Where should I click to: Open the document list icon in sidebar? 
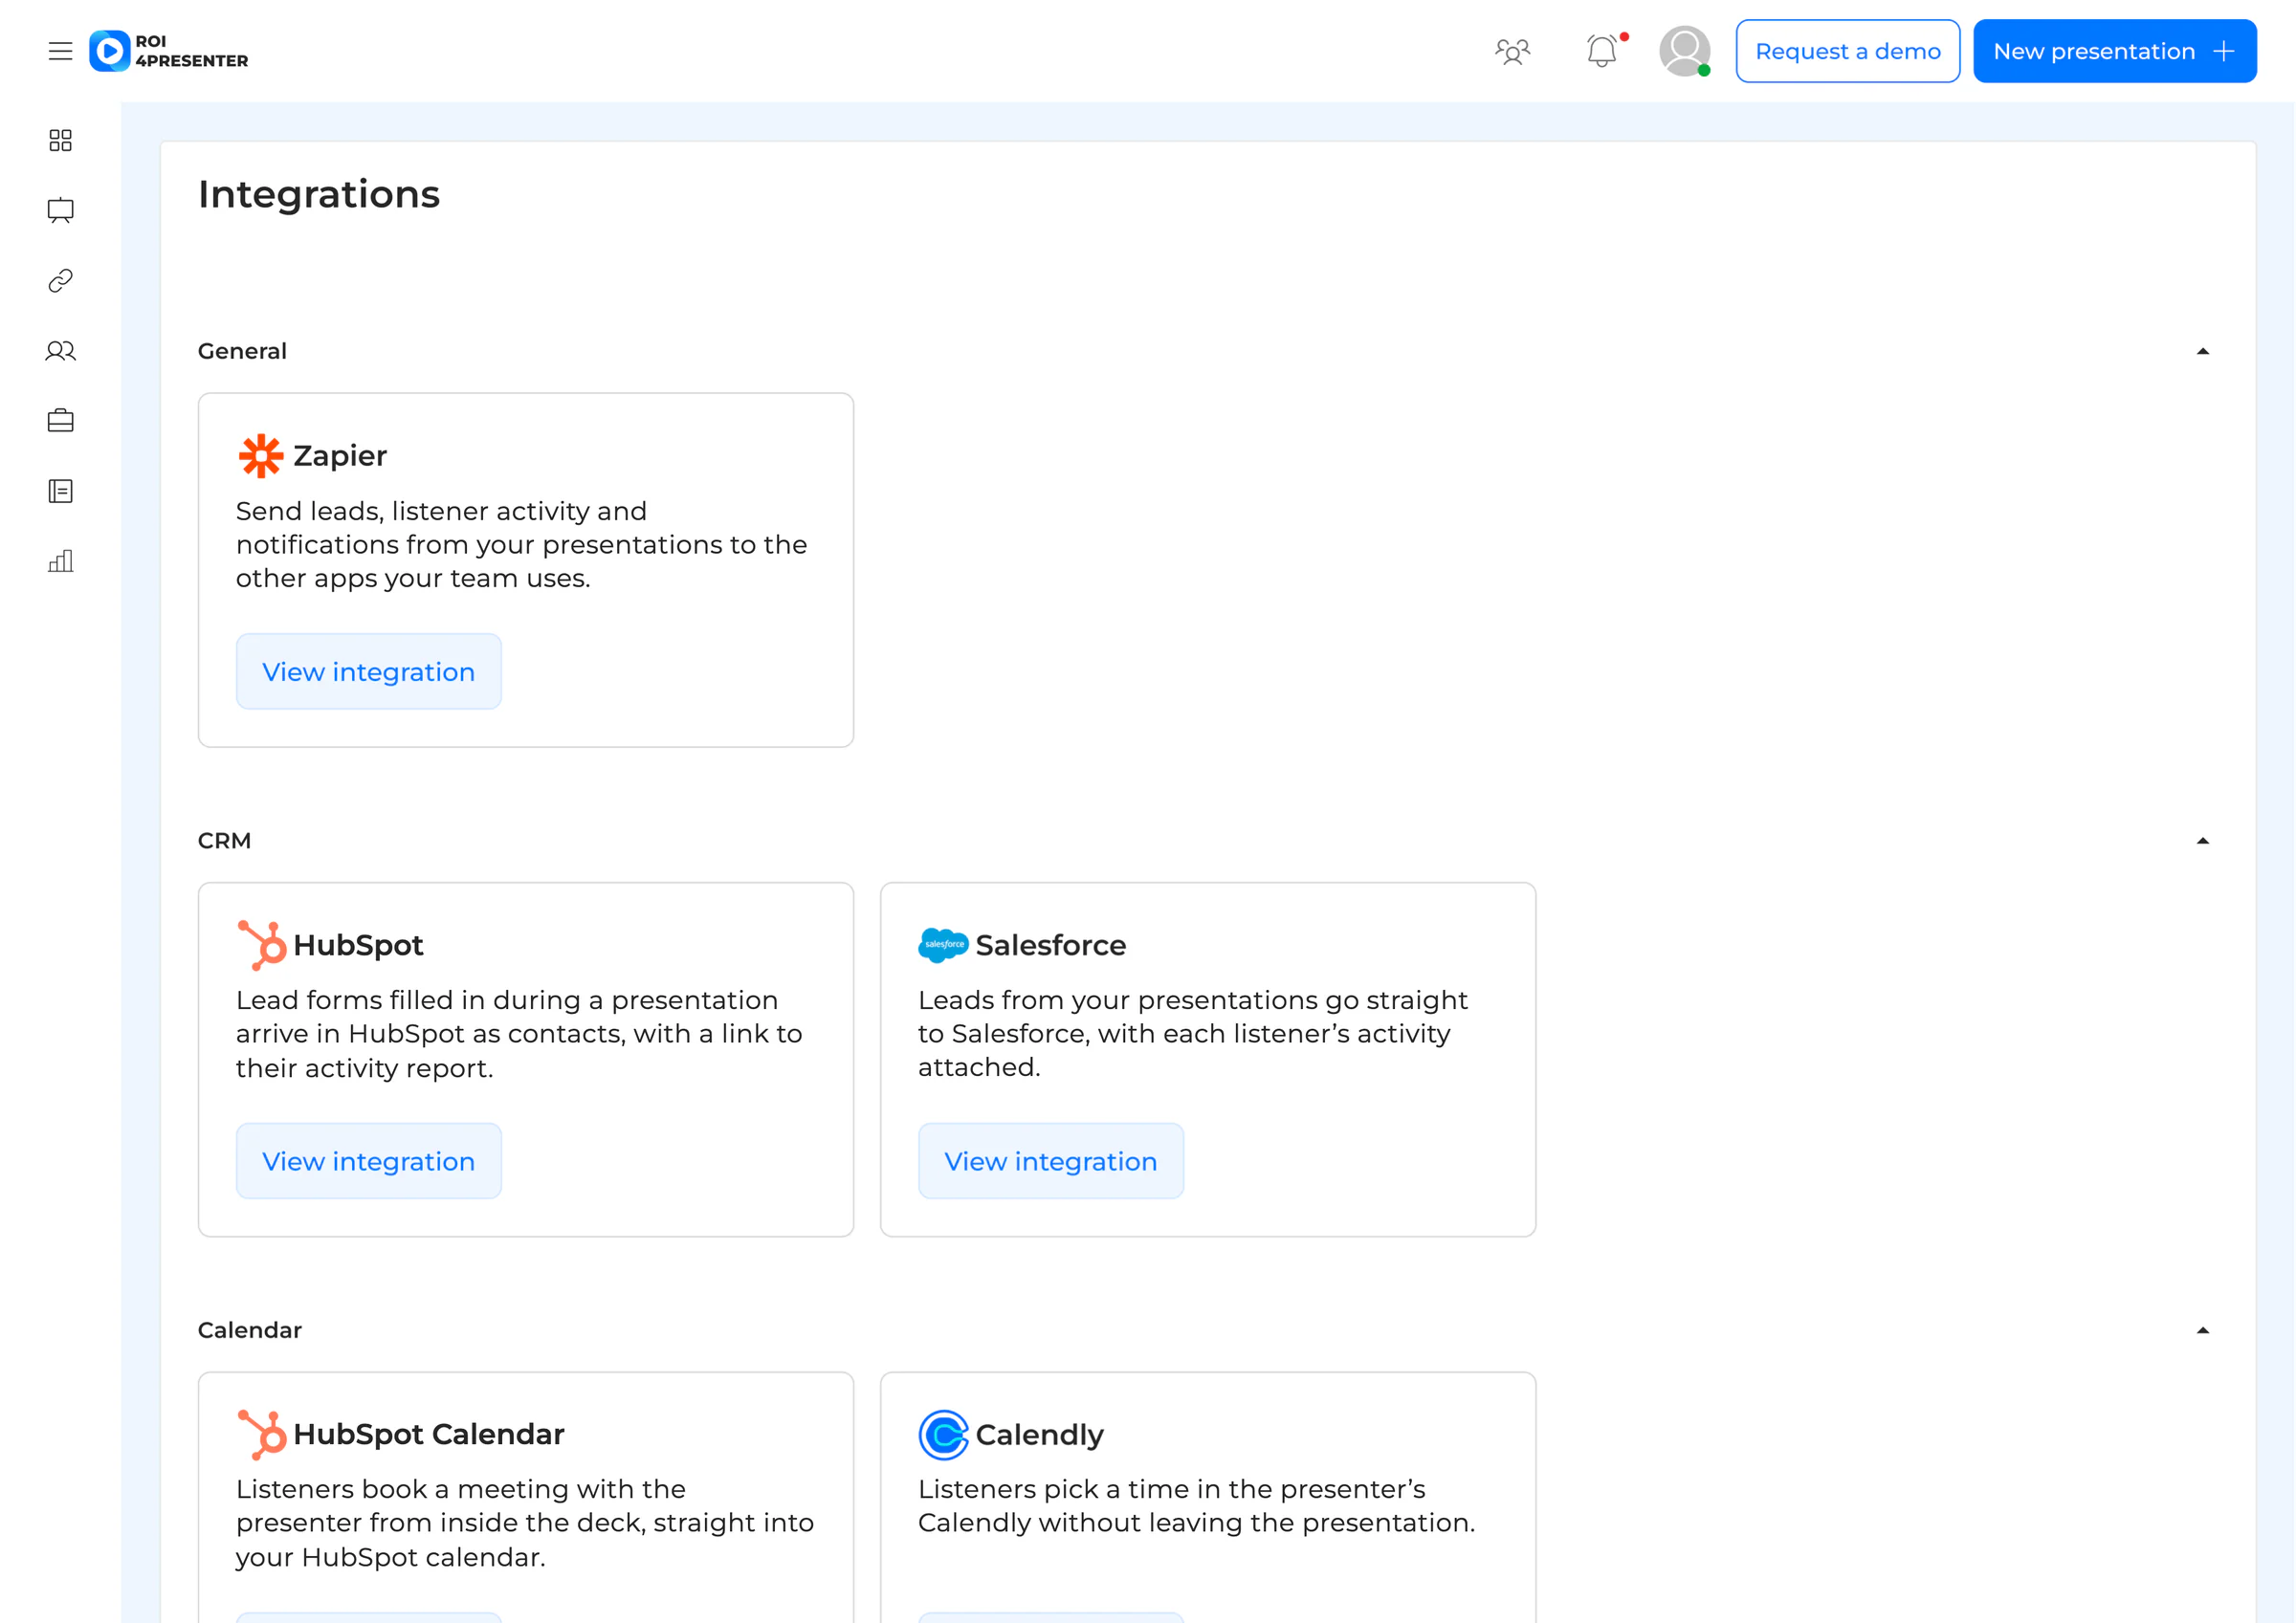click(x=60, y=491)
